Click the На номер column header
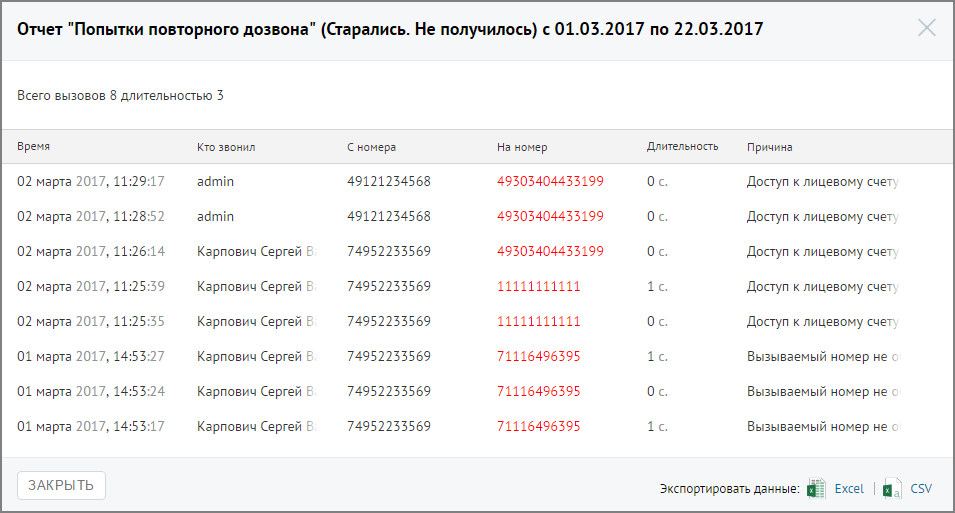This screenshot has width=955, height=513. coord(522,147)
